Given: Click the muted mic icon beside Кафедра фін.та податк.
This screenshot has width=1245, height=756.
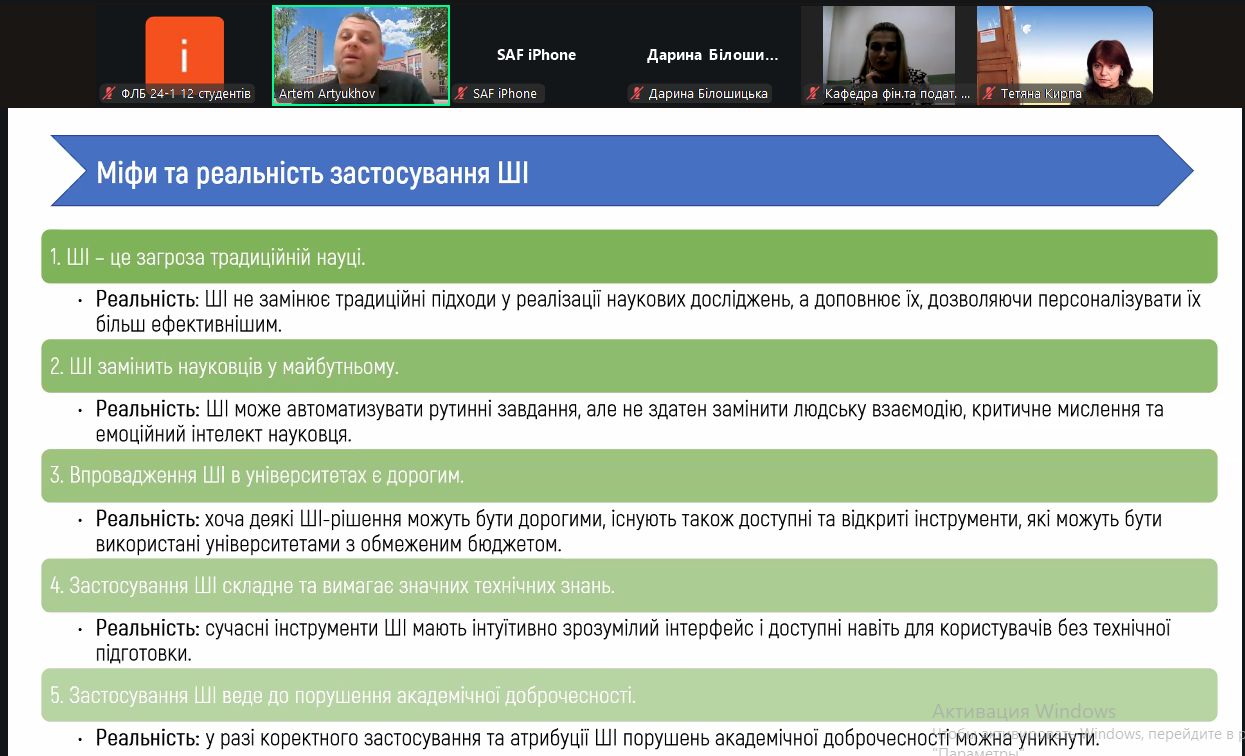Looking at the screenshot, I should pos(812,94).
